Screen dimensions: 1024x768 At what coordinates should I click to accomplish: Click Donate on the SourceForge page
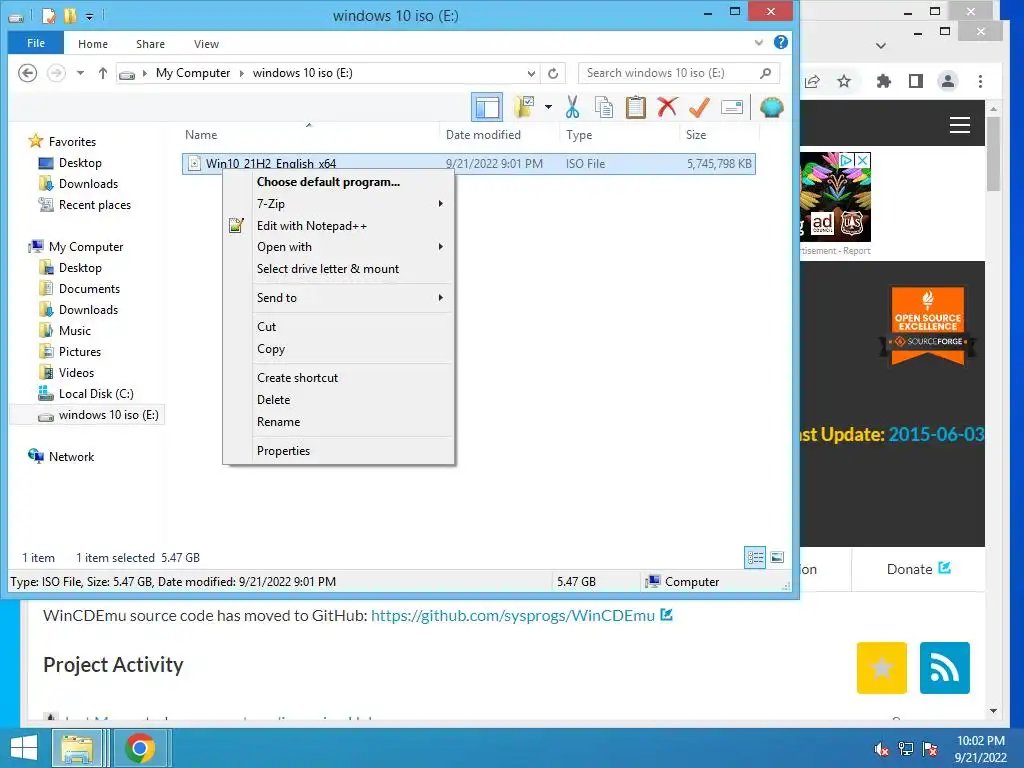(x=918, y=569)
